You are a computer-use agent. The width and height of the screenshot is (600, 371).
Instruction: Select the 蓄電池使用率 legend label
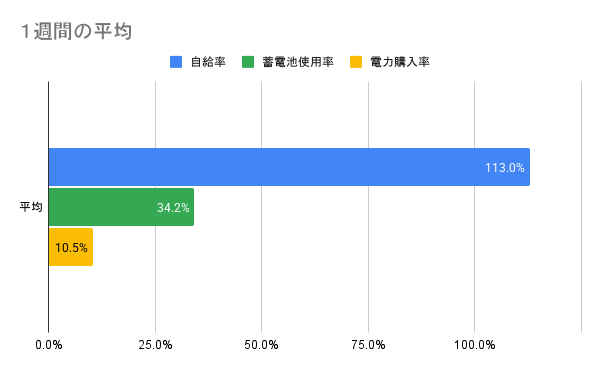click(298, 62)
